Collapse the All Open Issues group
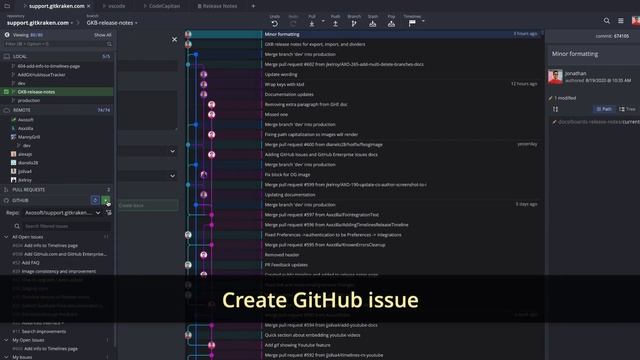This screenshot has width=640, height=360. (x=6, y=237)
